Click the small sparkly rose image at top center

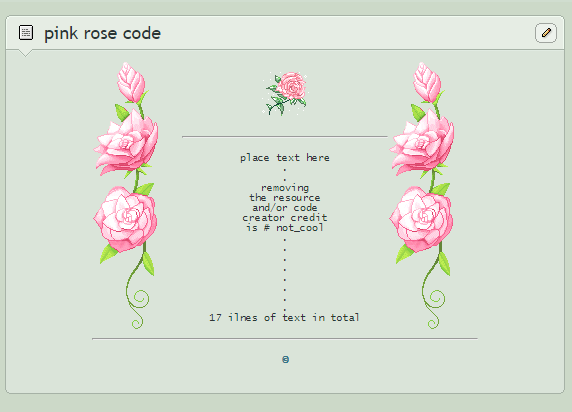285,94
